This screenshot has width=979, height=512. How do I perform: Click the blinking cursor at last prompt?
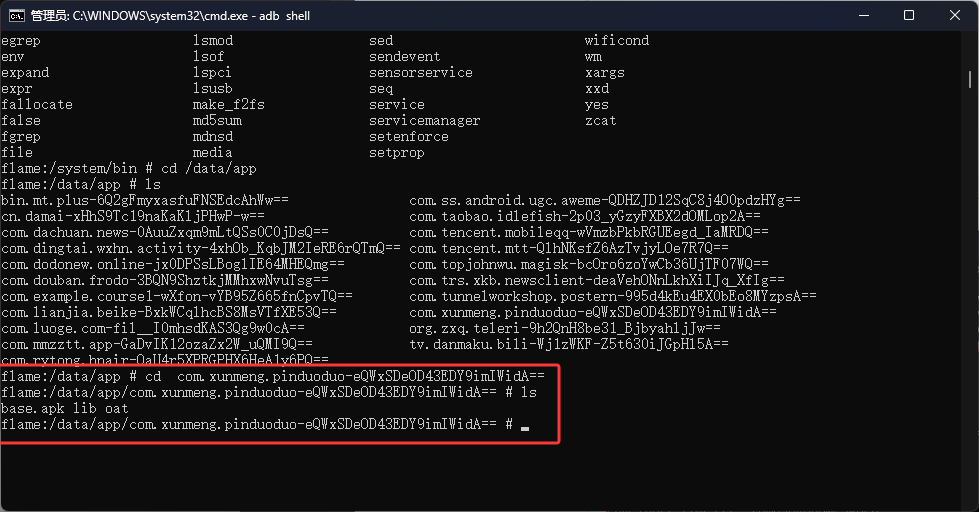tap(525, 429)
